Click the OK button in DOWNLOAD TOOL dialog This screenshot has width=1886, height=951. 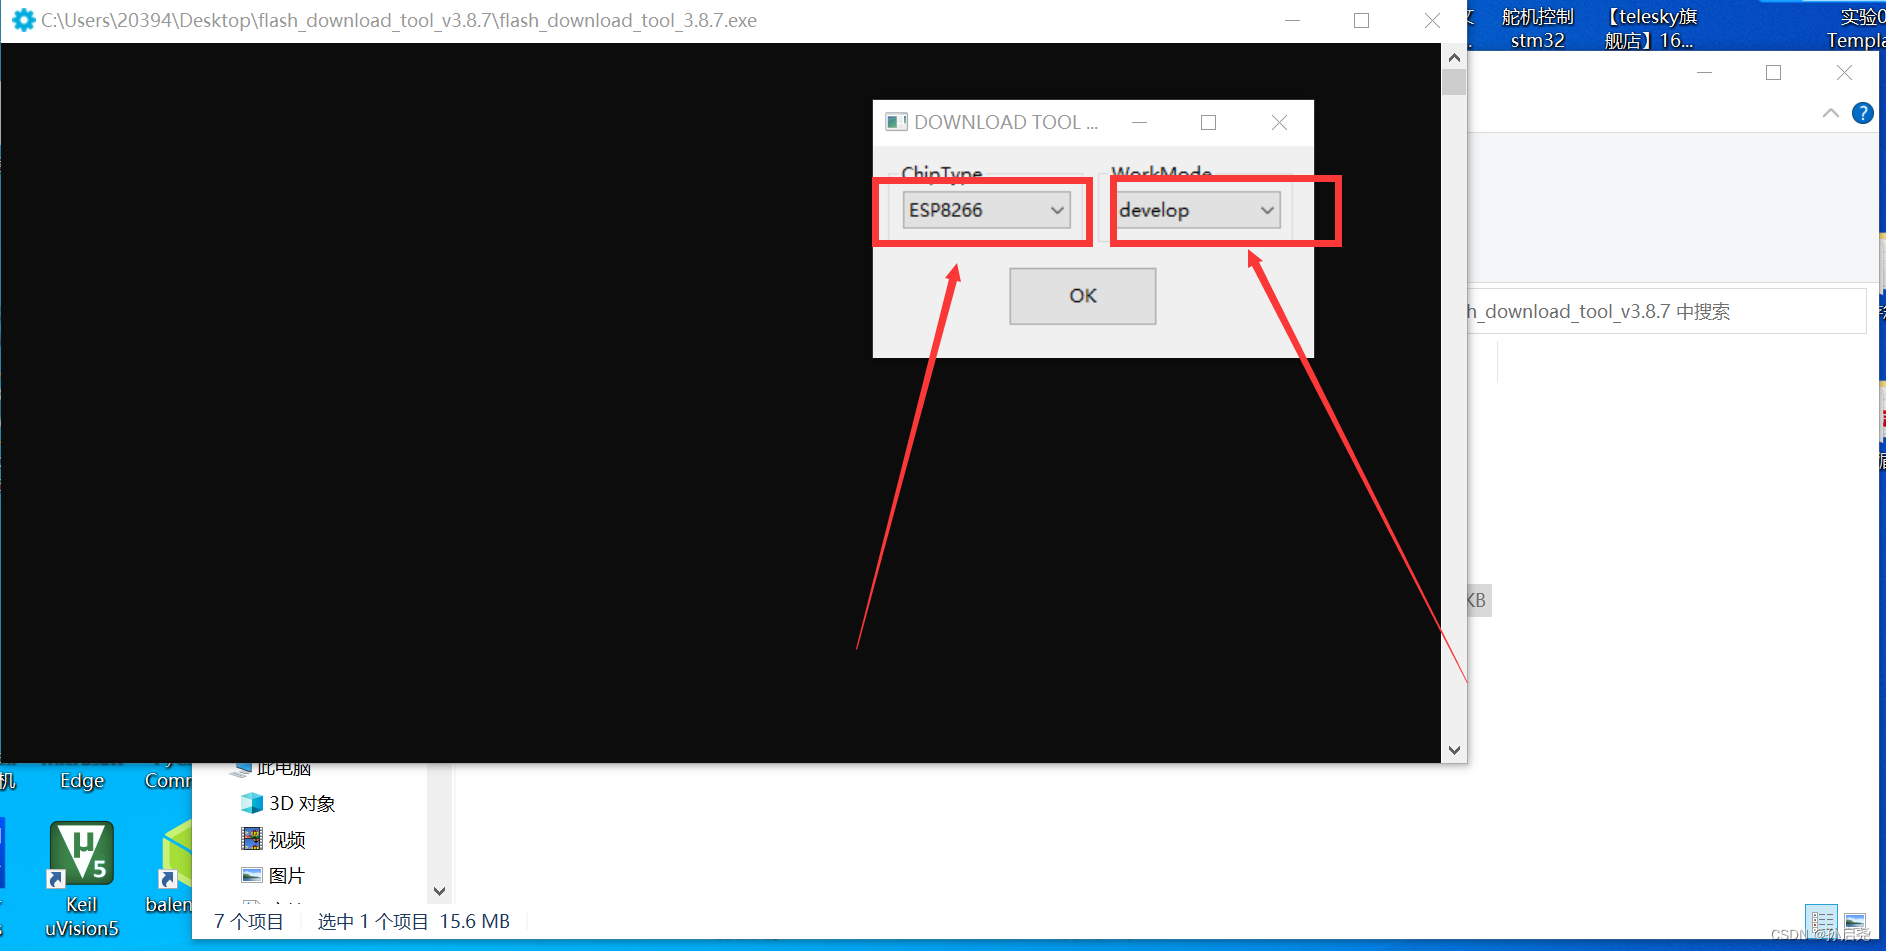(x=1083, y=296)
